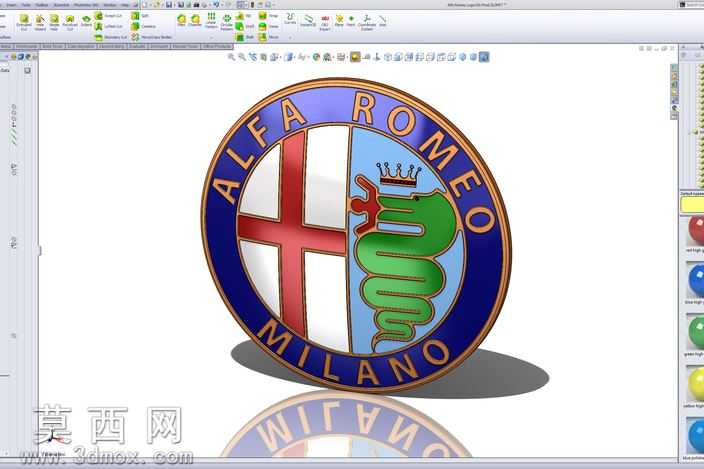Click the Save icon in title bar
Screen dimensions: 704x469
pos(169,5)
